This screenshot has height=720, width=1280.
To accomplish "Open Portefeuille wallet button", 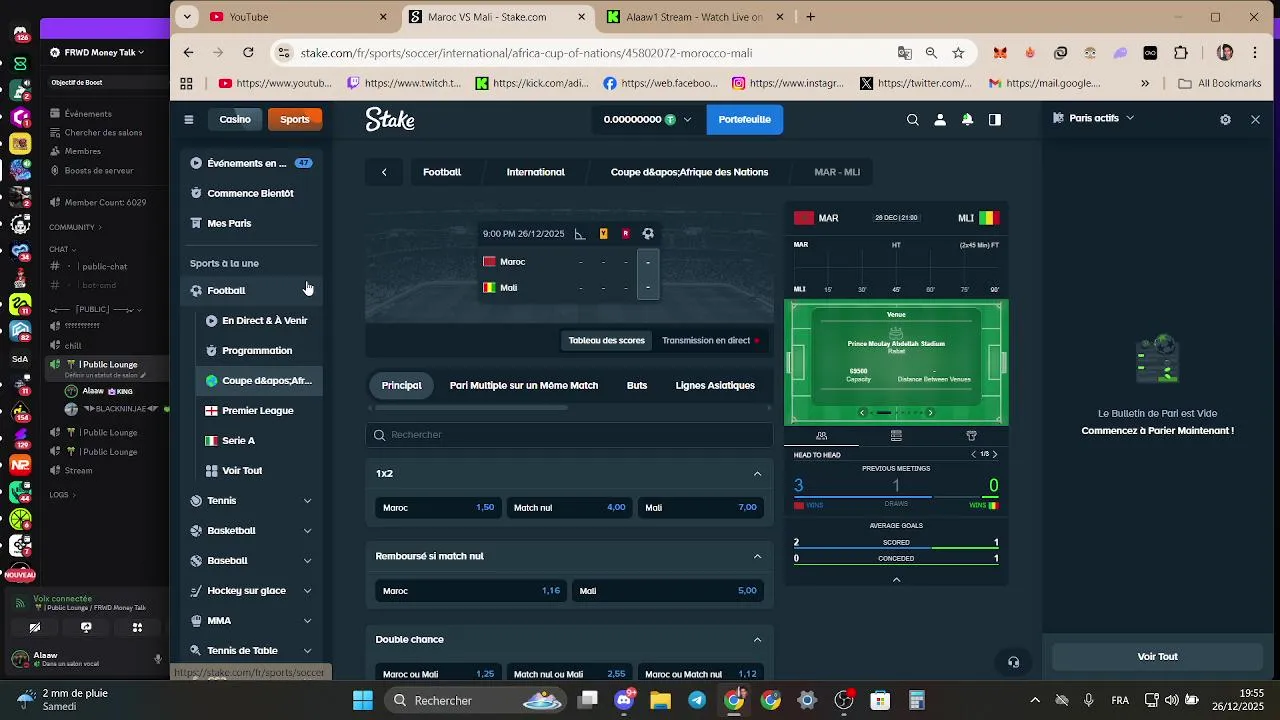I will coord(745,119).
